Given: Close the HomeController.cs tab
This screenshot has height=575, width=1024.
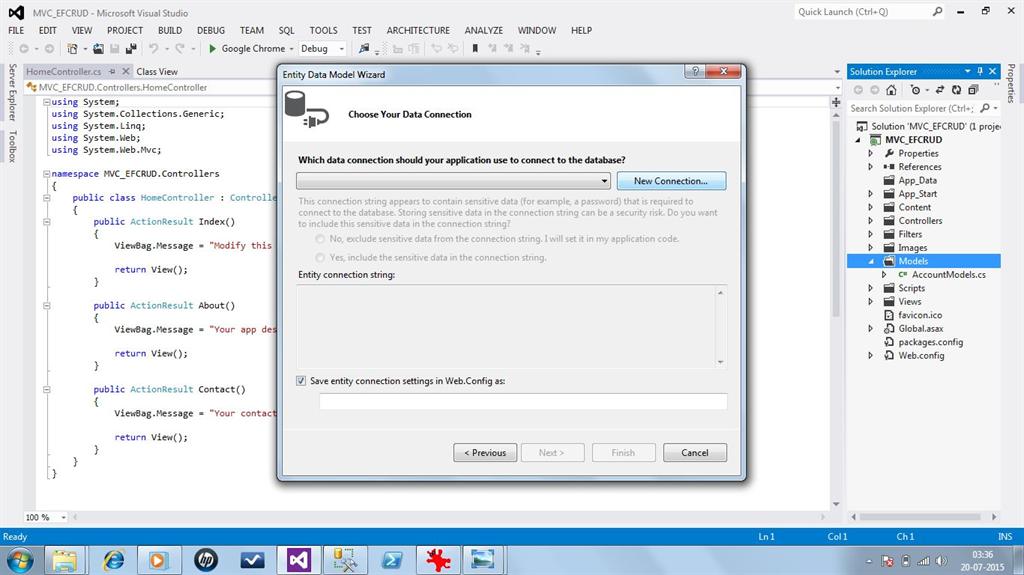Looking at the screenshot, I should coord(126,71).
